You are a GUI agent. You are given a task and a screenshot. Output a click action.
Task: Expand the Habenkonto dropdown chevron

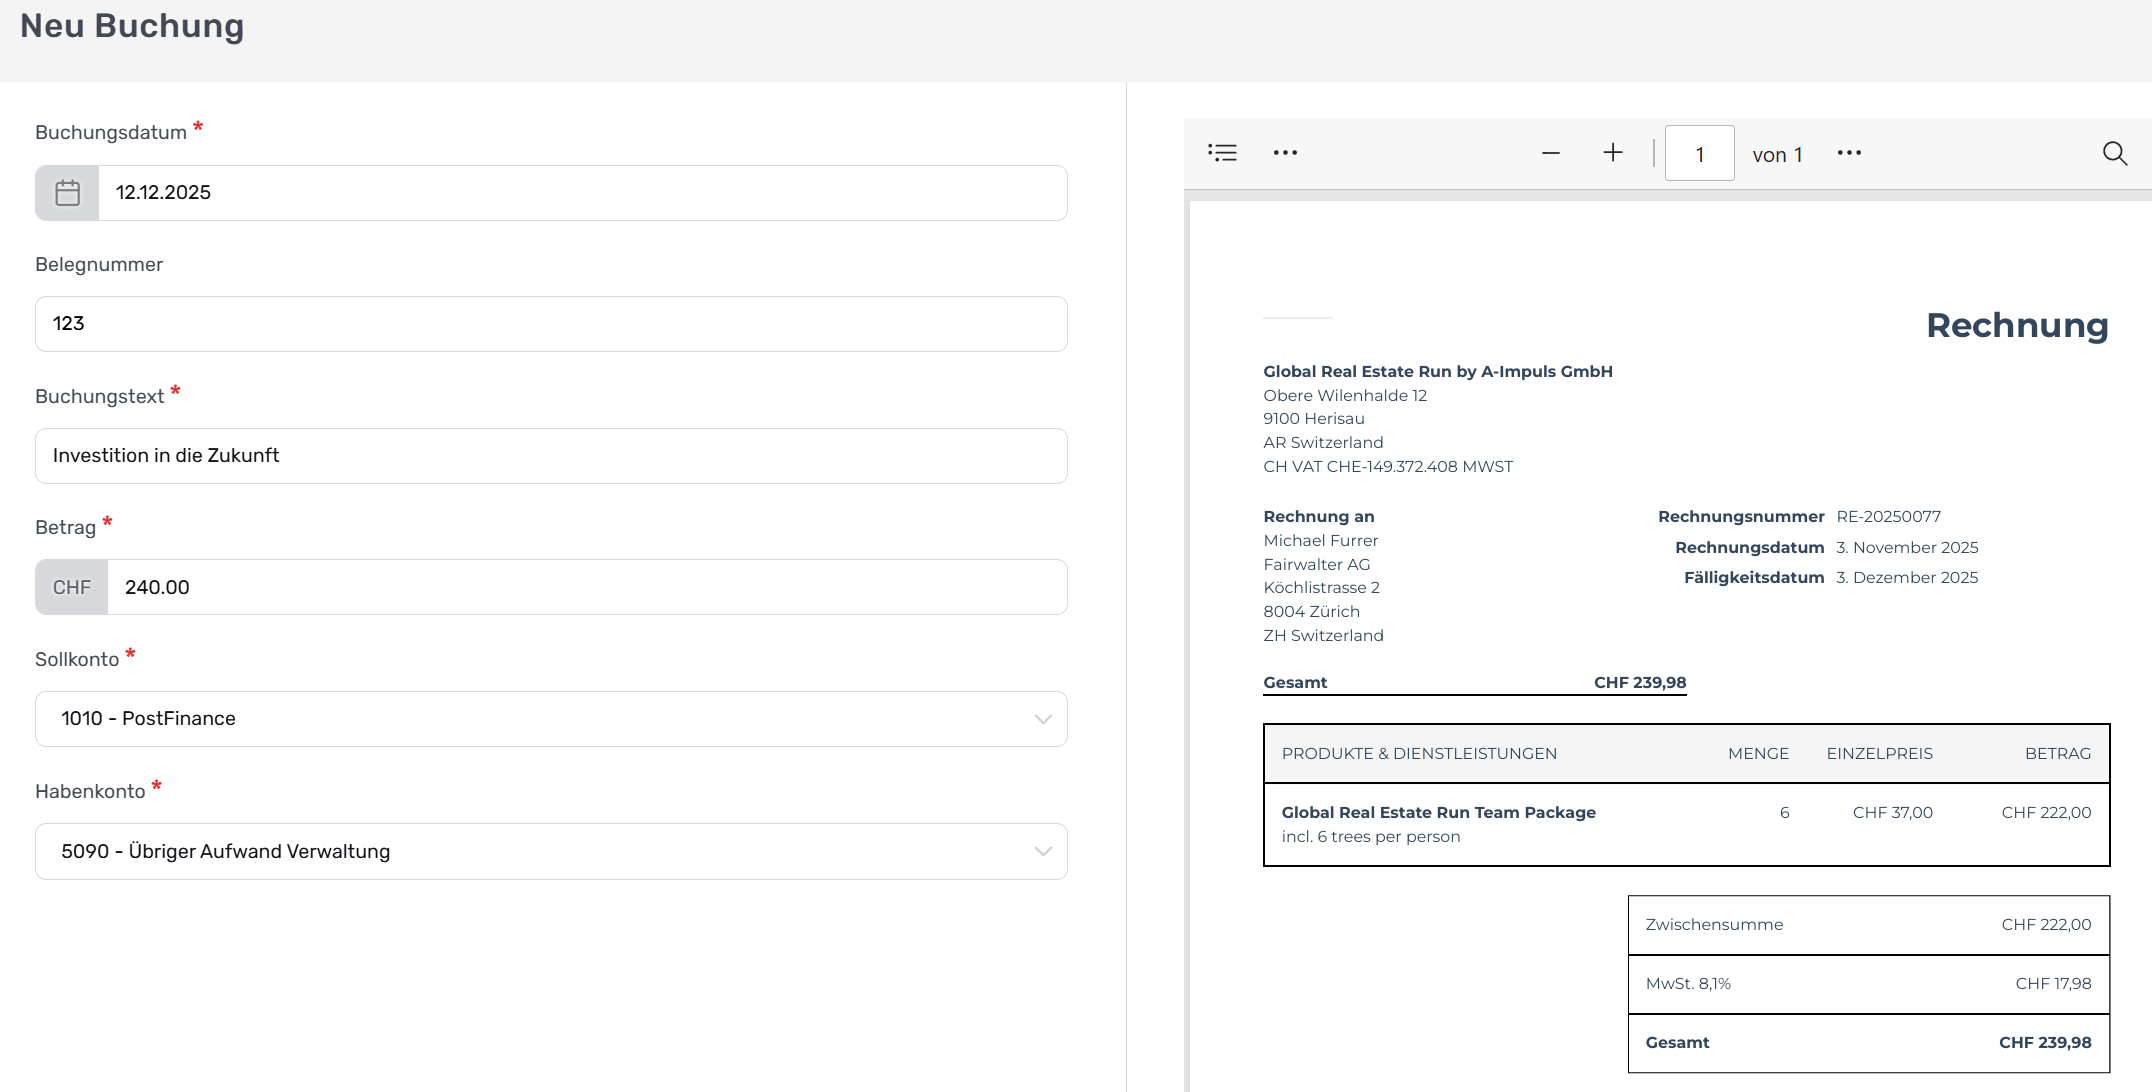(1043, 851)
